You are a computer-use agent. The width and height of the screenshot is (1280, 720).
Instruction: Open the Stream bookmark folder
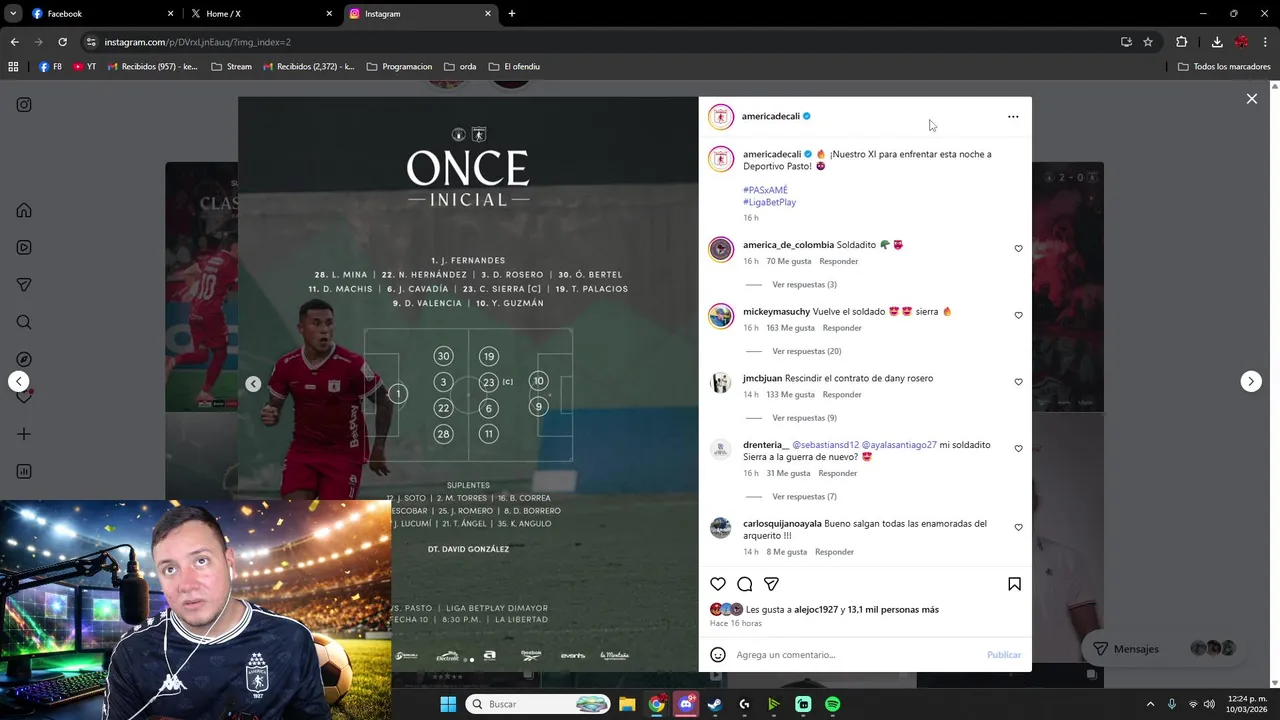tap(231, 67)
